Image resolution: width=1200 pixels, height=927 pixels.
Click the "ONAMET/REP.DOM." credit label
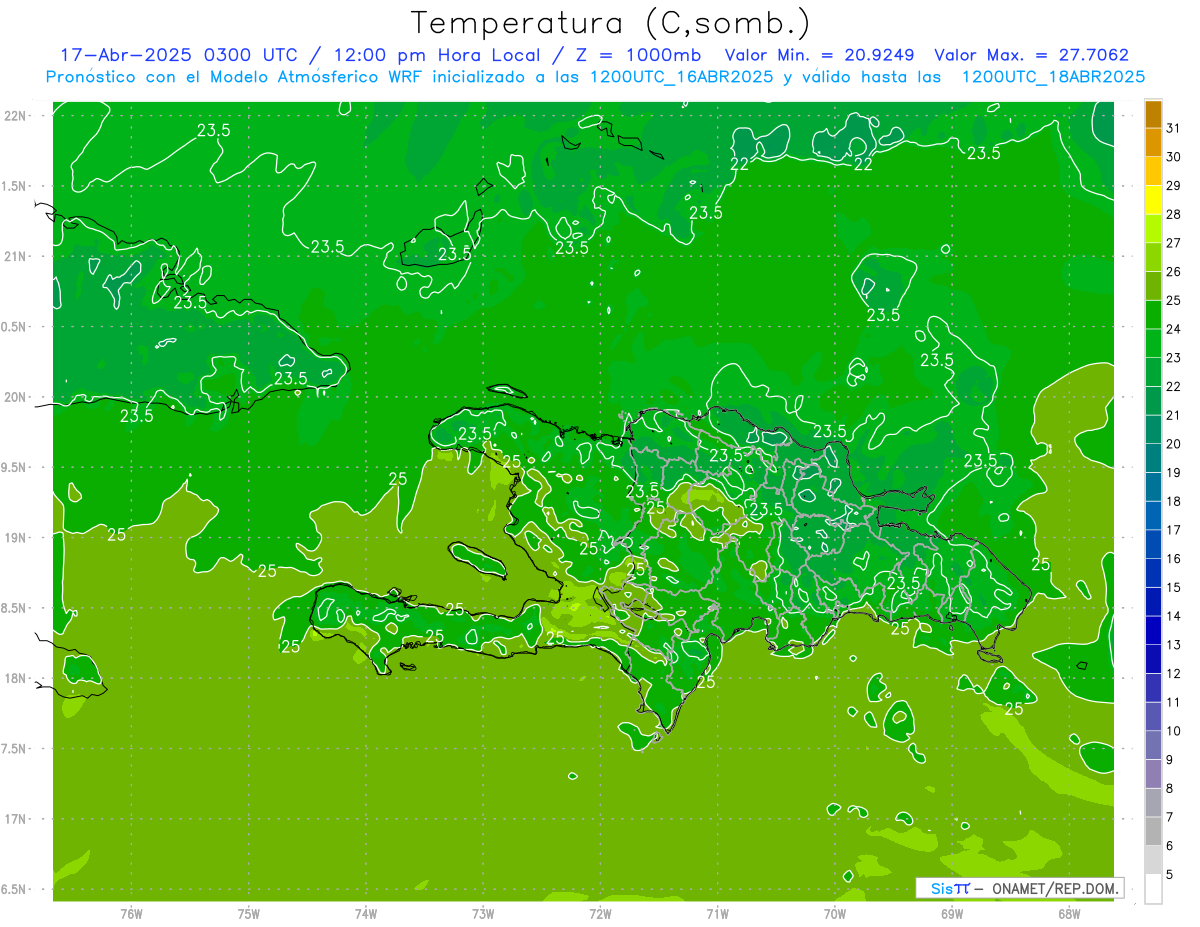pos(1055,888)
